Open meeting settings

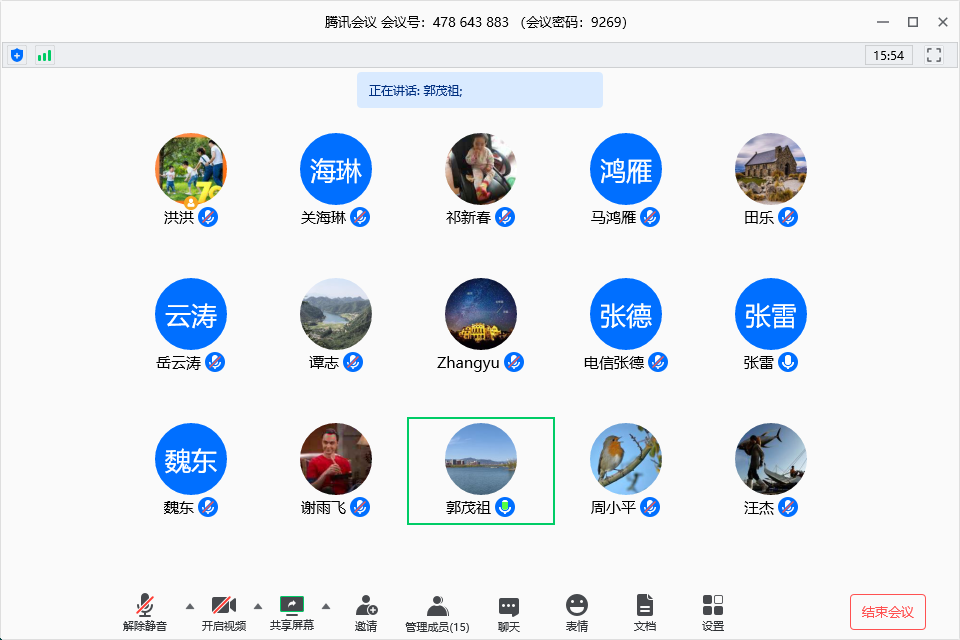pyautogui.click(x=712, y=612)
